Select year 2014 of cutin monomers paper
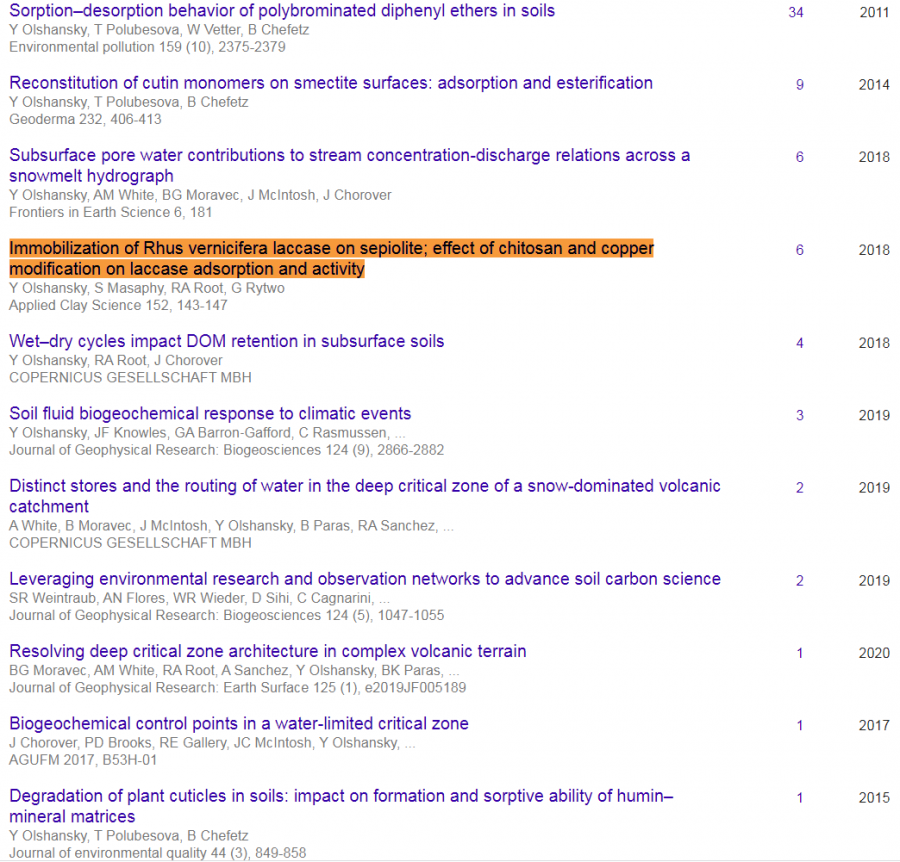 click(874, 85)
